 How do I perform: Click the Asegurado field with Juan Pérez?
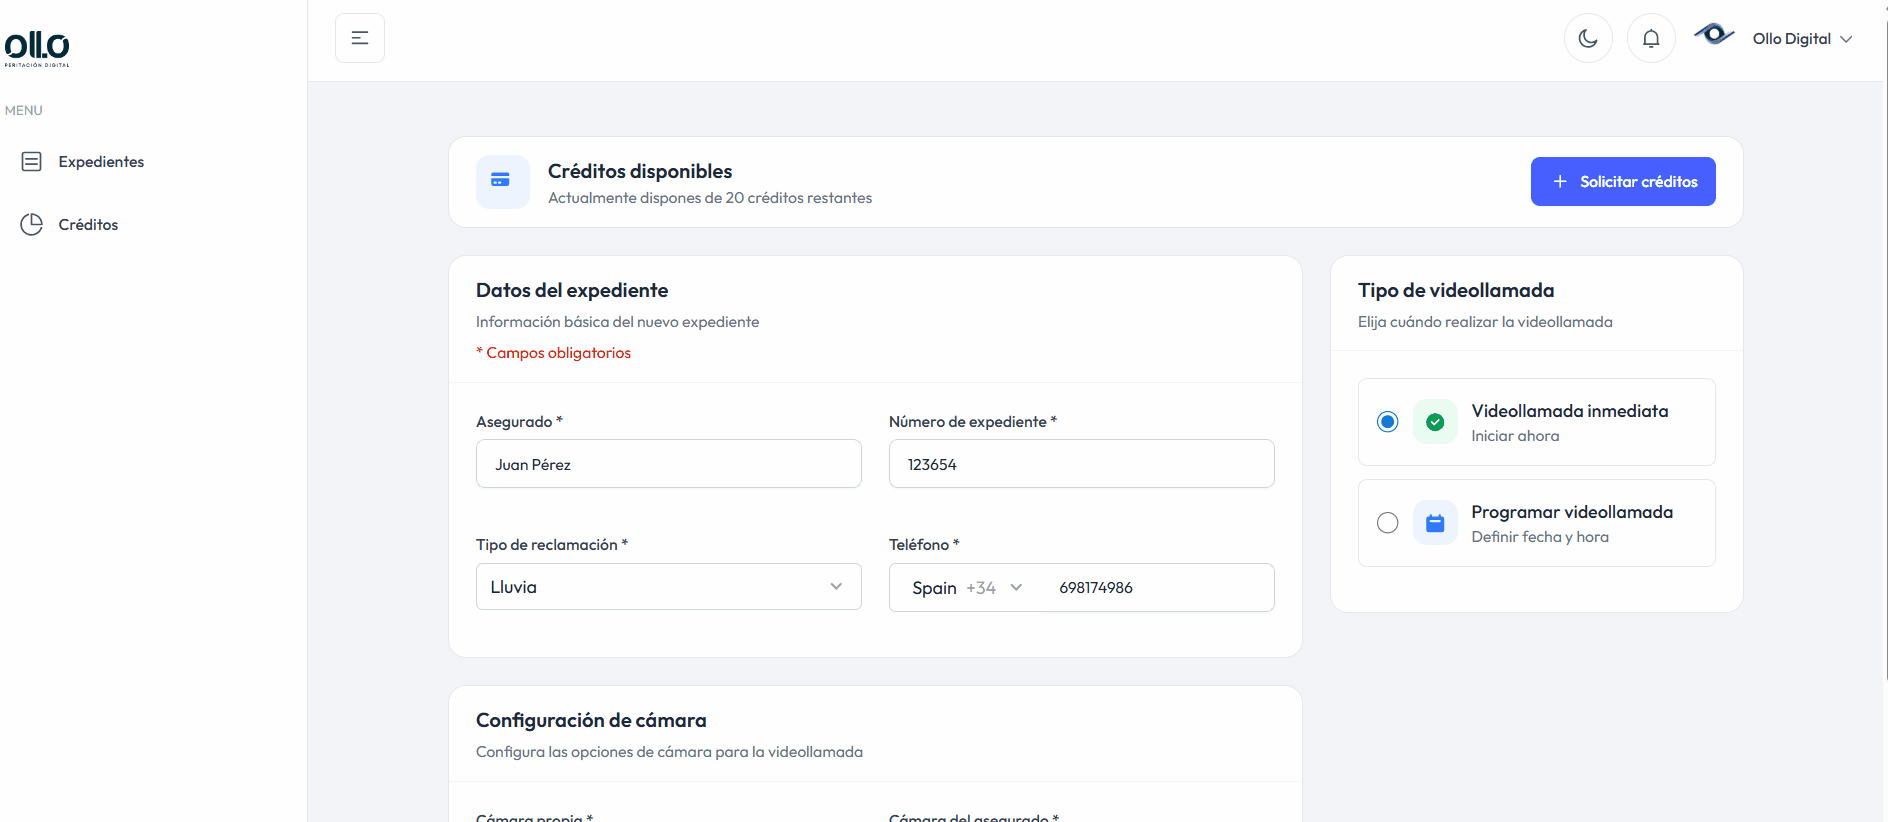pyautogui.click(x=668, y=464)
